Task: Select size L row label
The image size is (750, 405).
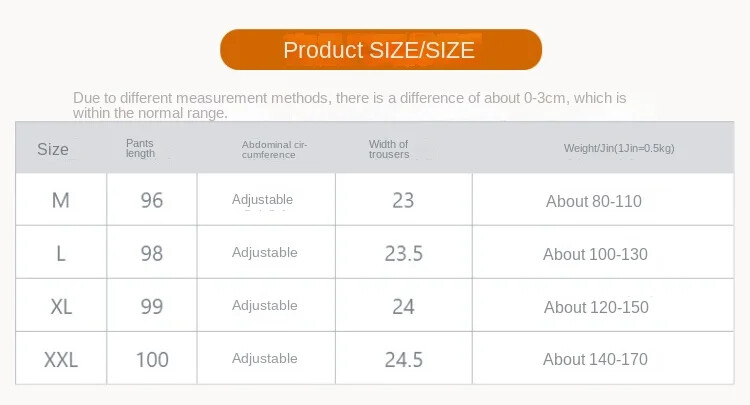Action: [x=61, y=254]
